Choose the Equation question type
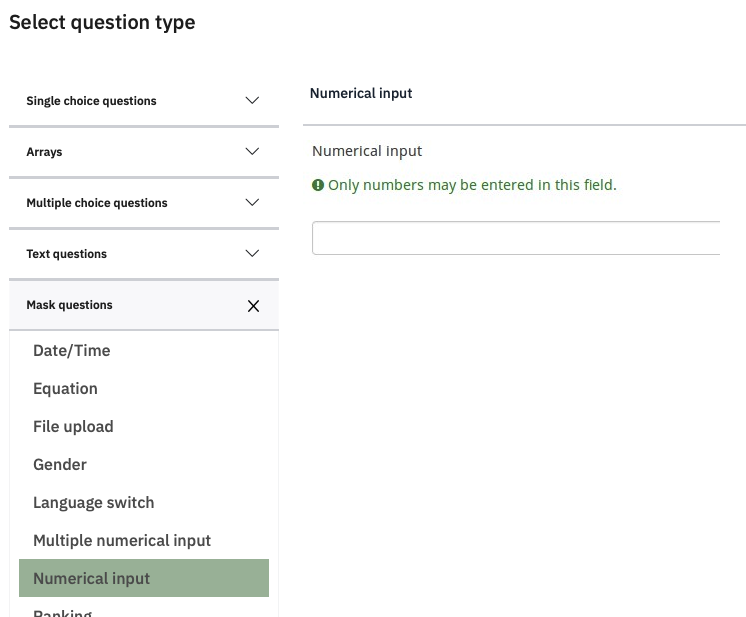The image size is (746, 617). tap(66, 389)
